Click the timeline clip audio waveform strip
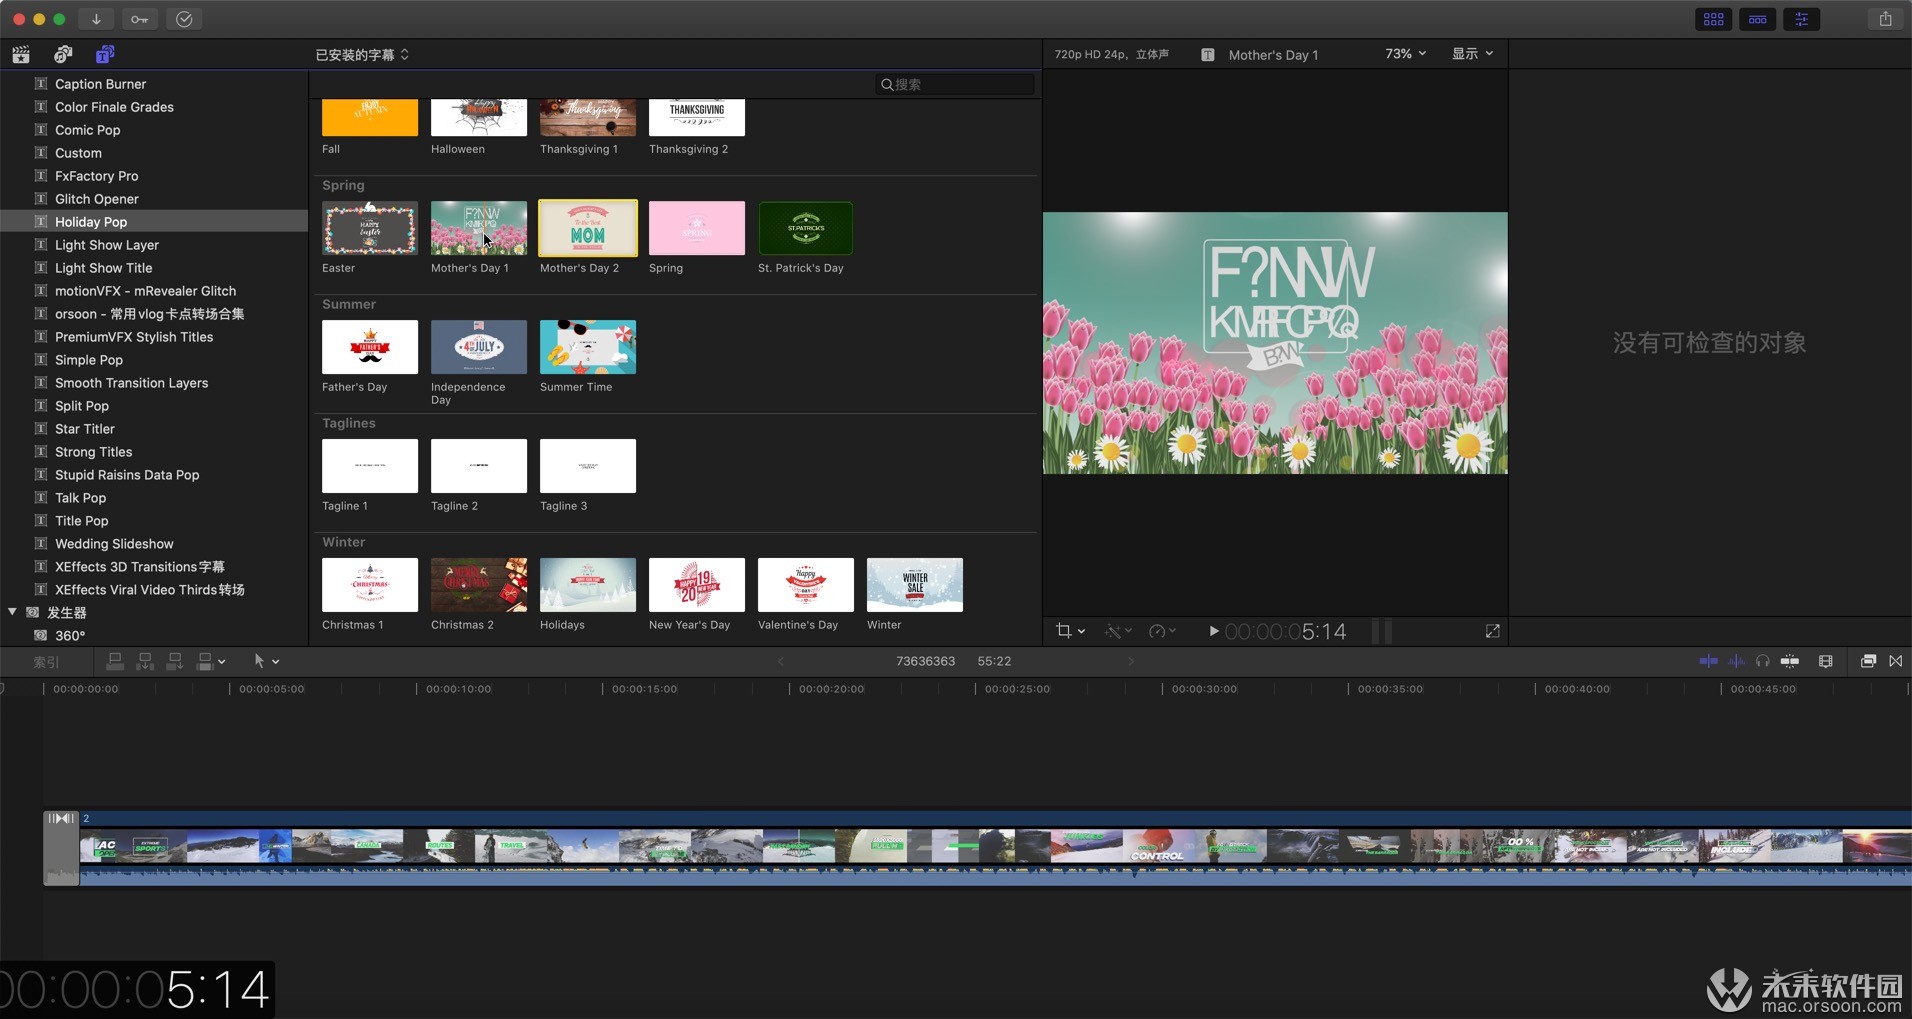 click(x=995, y=875)
